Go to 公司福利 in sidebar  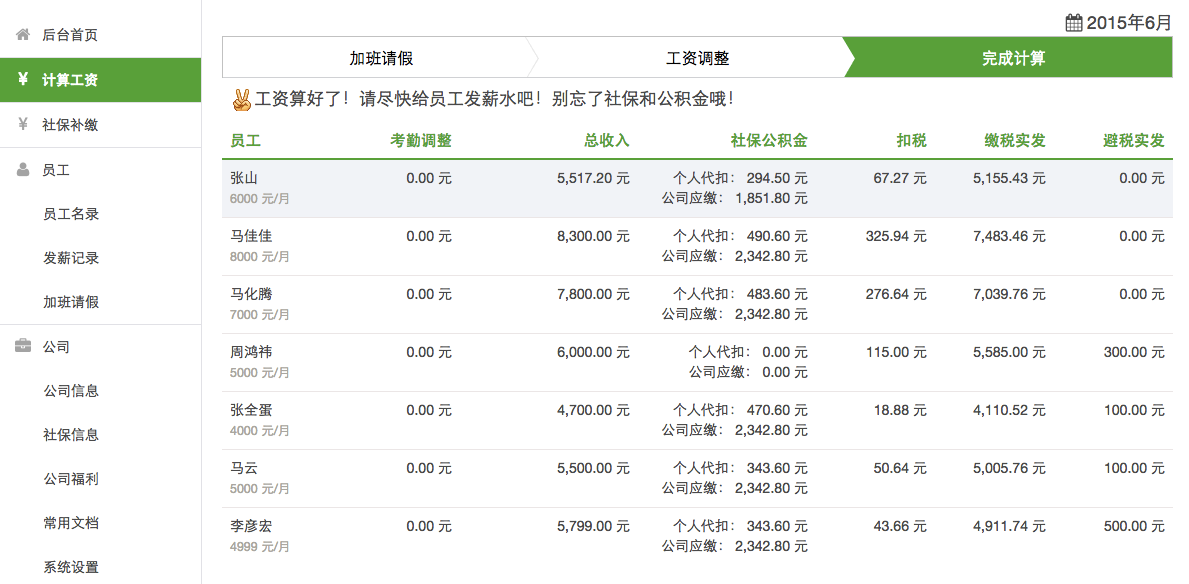point(71,479)
